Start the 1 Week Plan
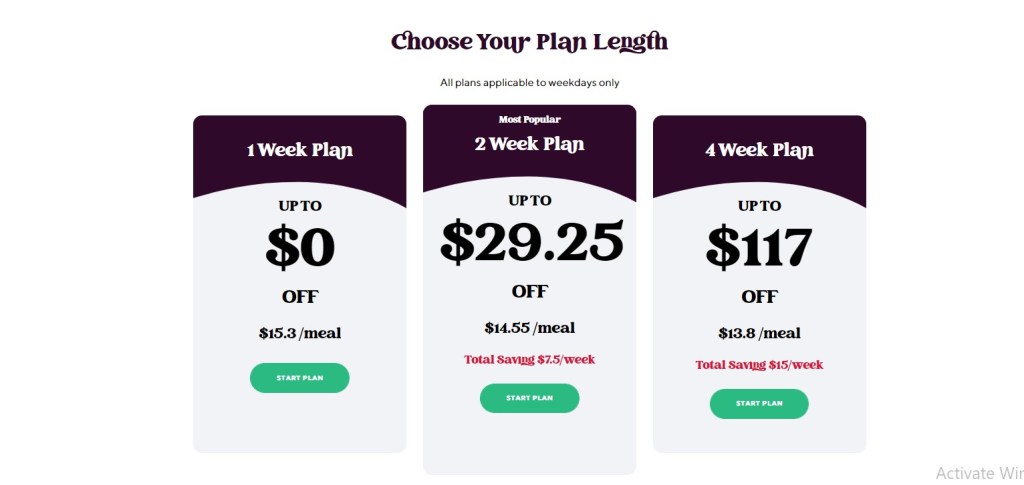The height and width of the screenshot is (485, 1024). click(299, 377)
